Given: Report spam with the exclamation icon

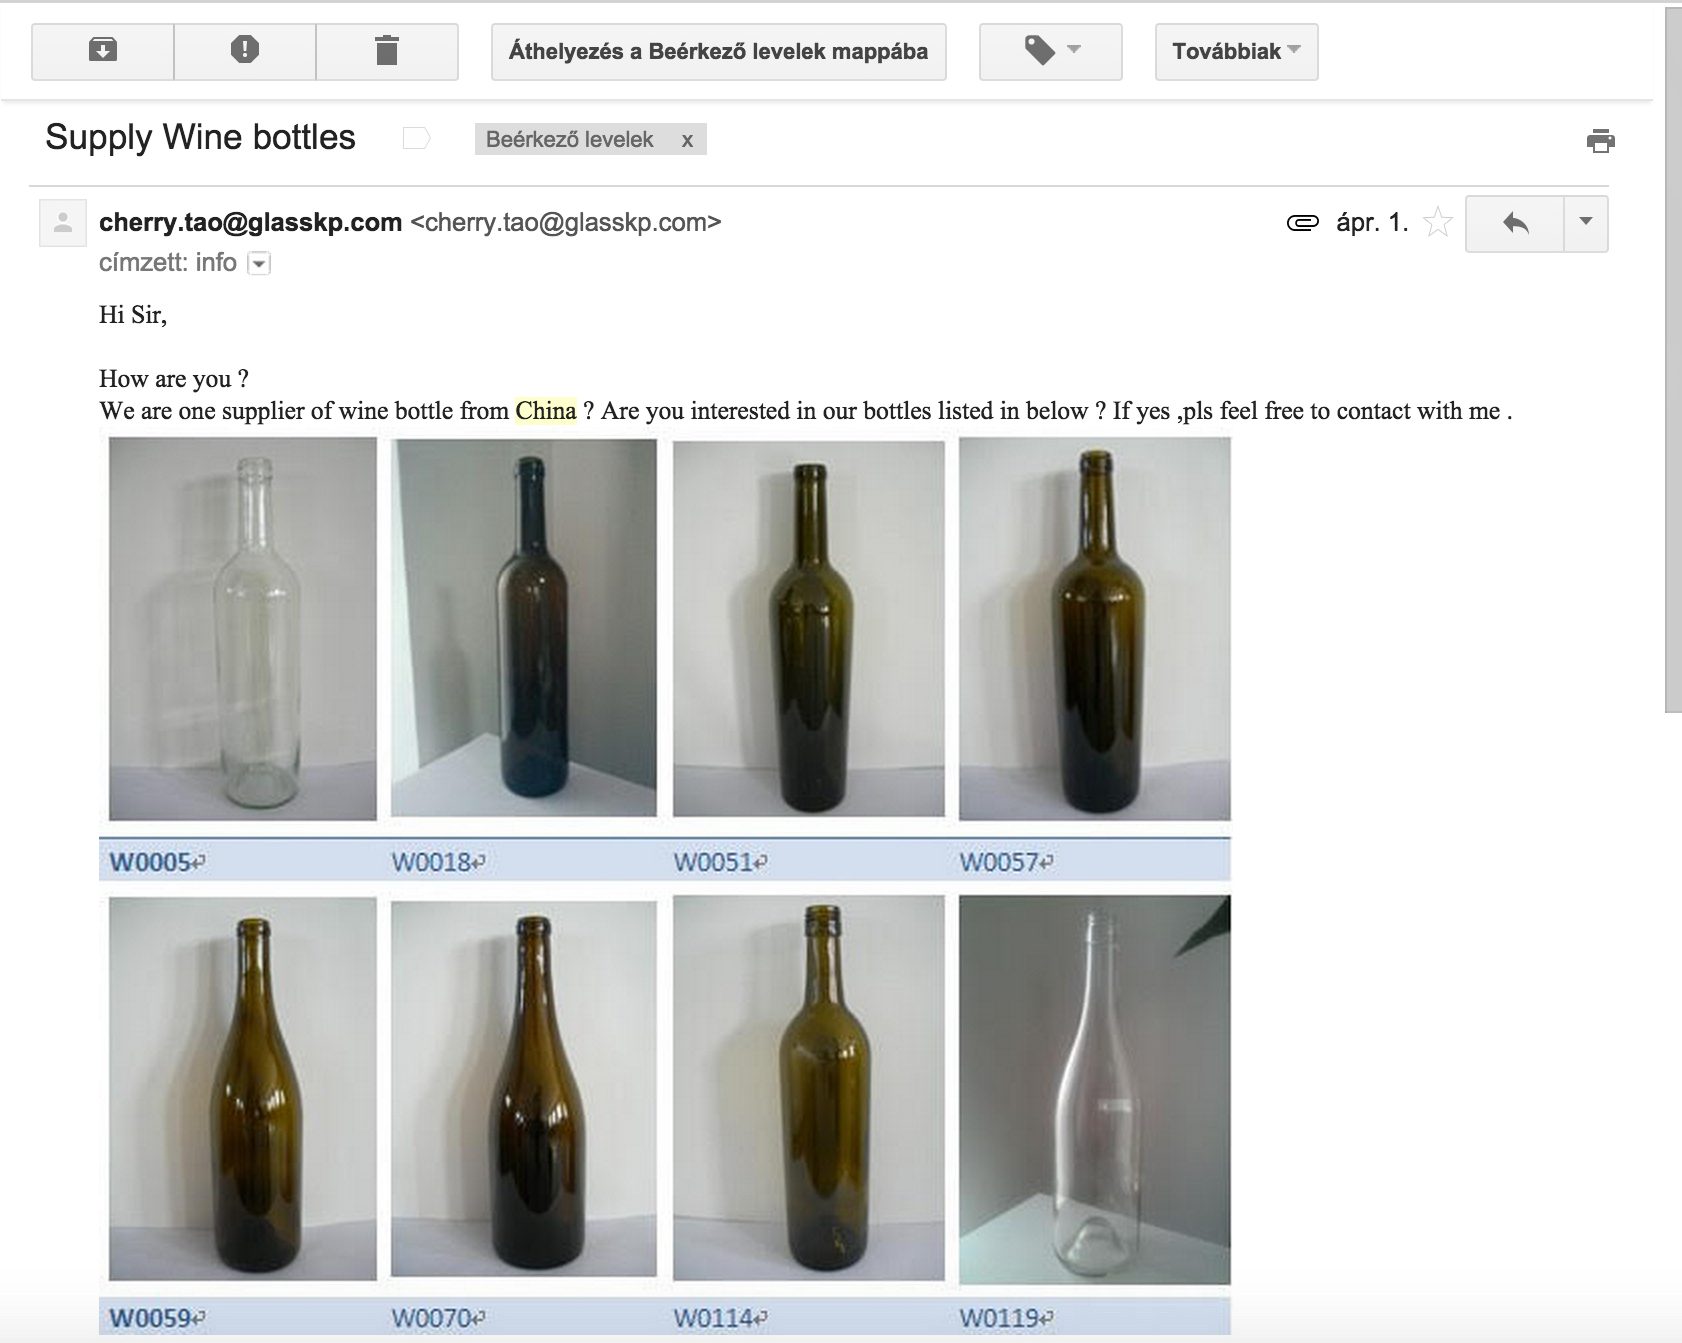Looking at the screenshot, I should (x=245, y=51).
